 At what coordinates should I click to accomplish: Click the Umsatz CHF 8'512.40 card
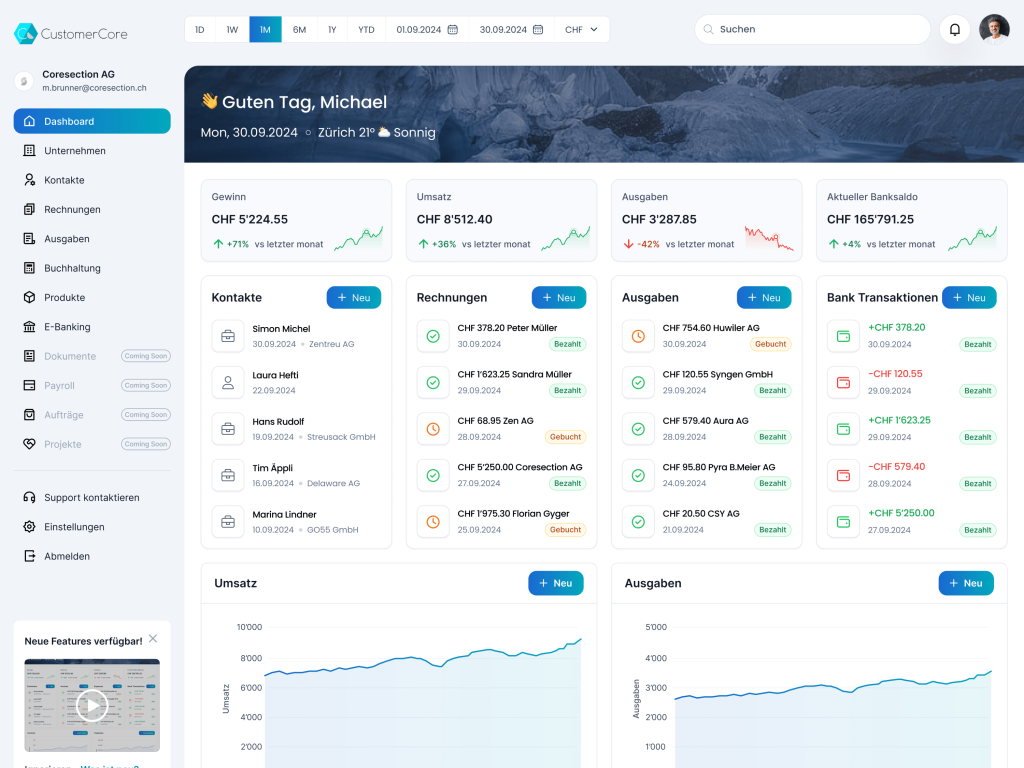502,221
